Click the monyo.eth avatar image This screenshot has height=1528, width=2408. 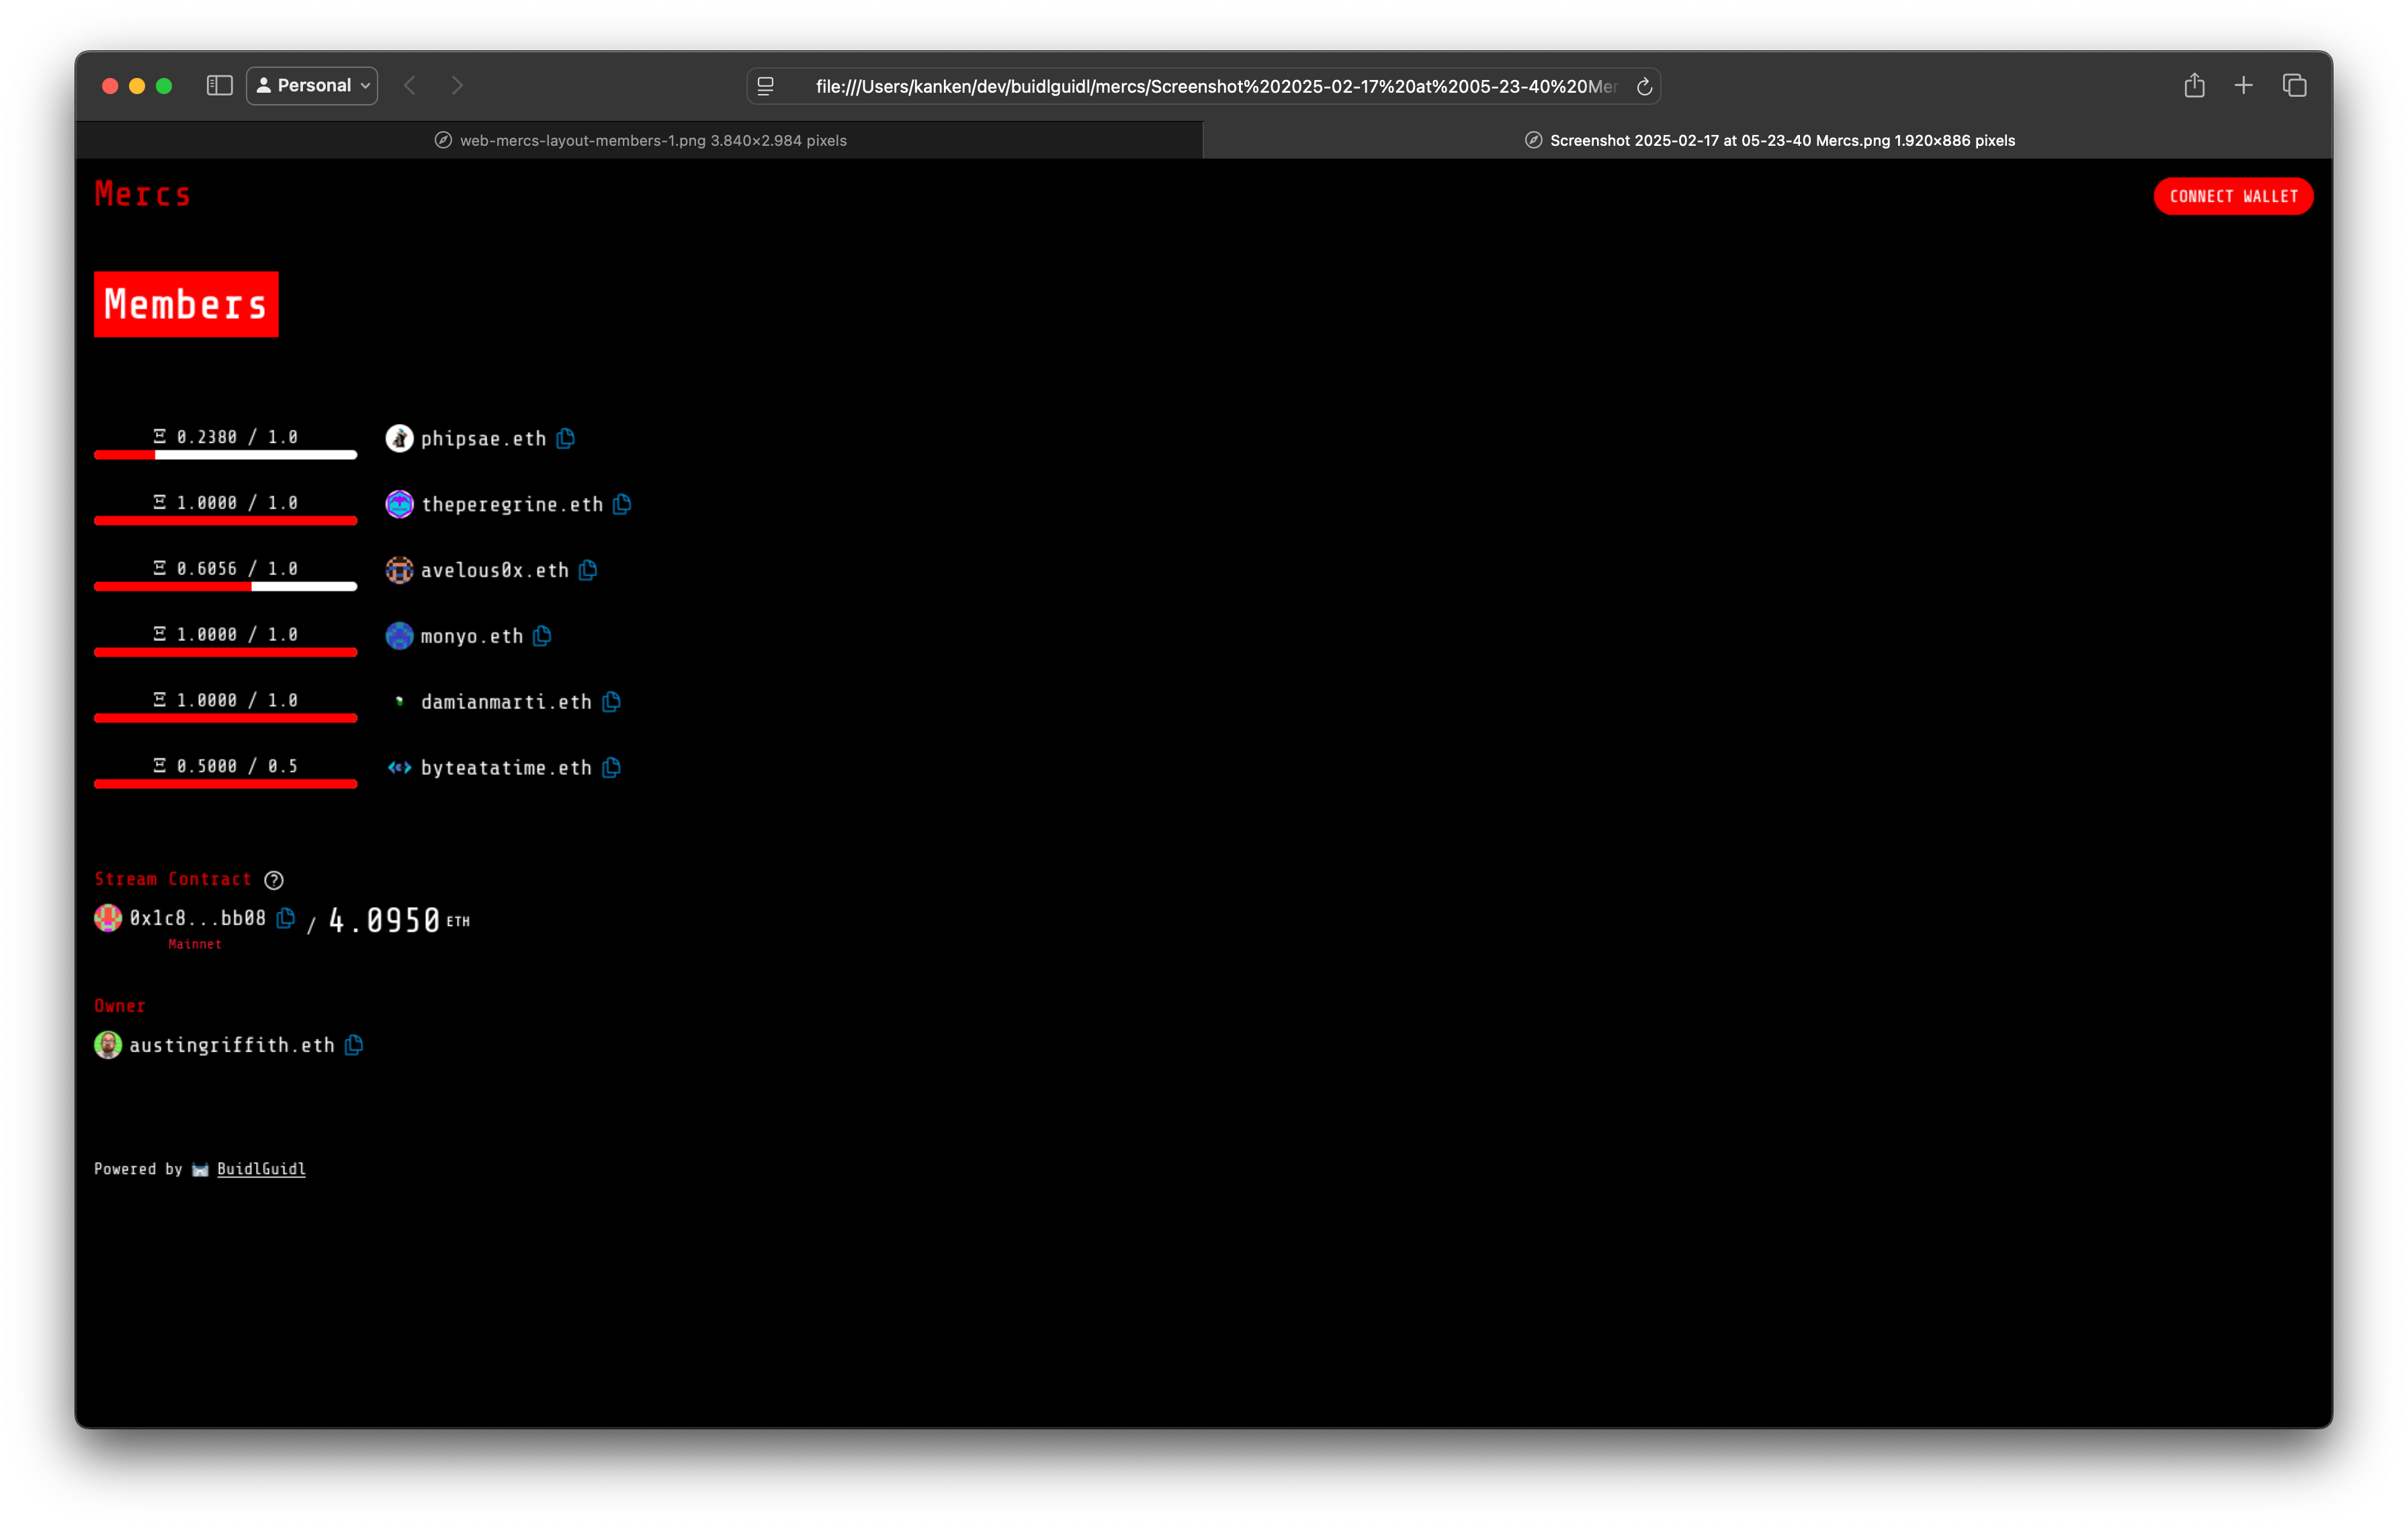click(x=399, y=636)
